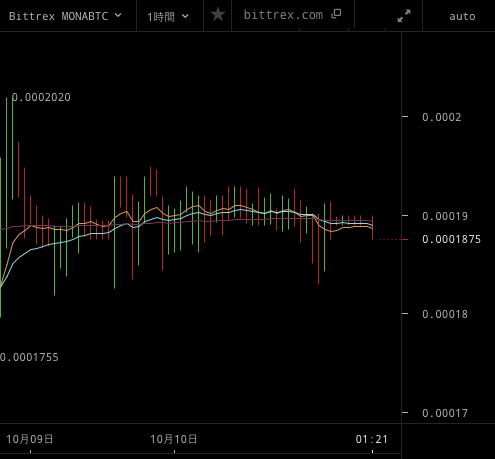
Task: Click the 0.0002020 high price annotation
Action: (41, 97)
